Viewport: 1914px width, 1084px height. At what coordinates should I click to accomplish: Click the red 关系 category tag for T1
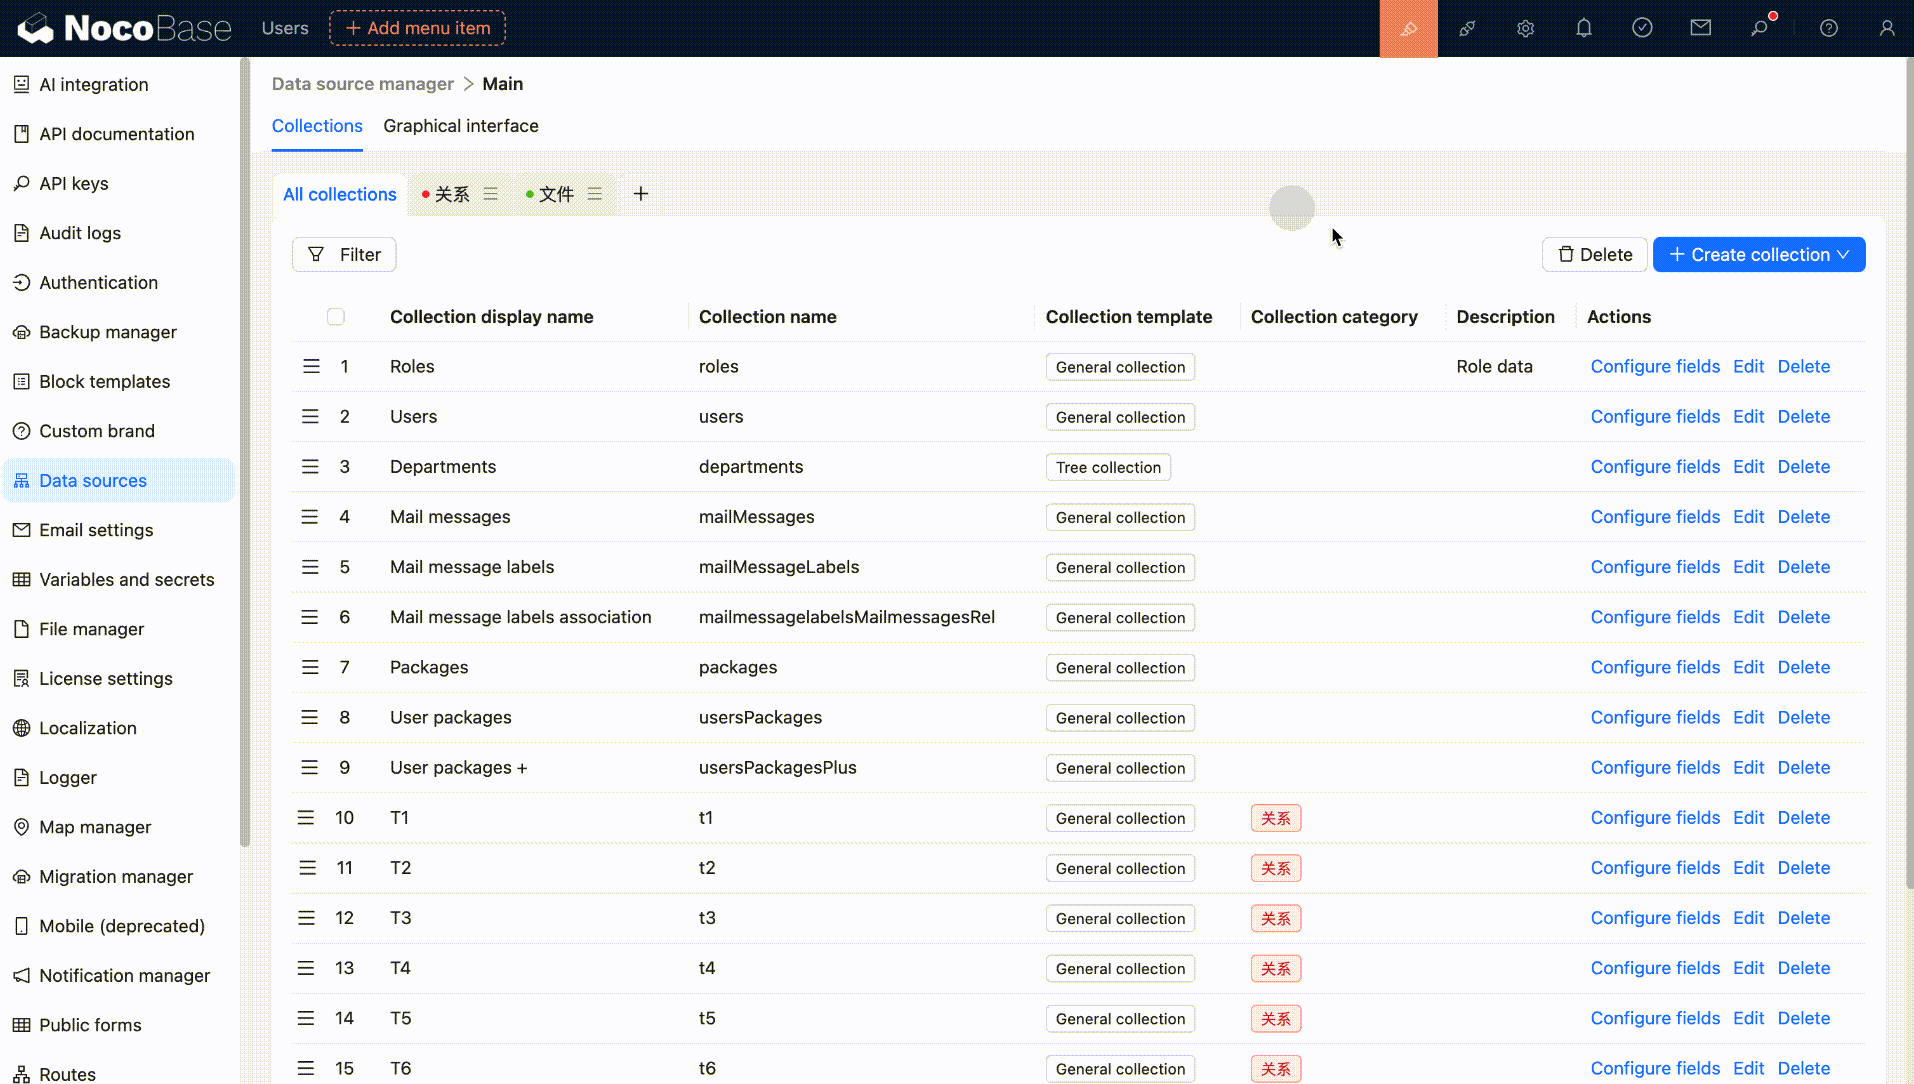(x=1275, y=818)
